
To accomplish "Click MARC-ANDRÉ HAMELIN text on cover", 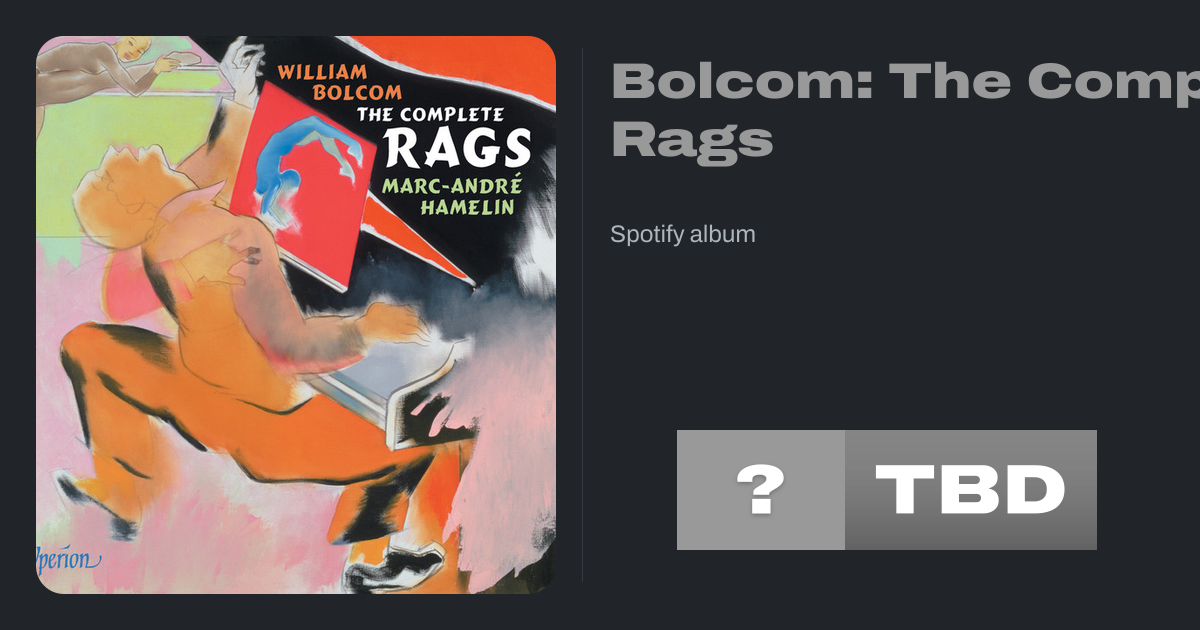I will click(448, 195).
